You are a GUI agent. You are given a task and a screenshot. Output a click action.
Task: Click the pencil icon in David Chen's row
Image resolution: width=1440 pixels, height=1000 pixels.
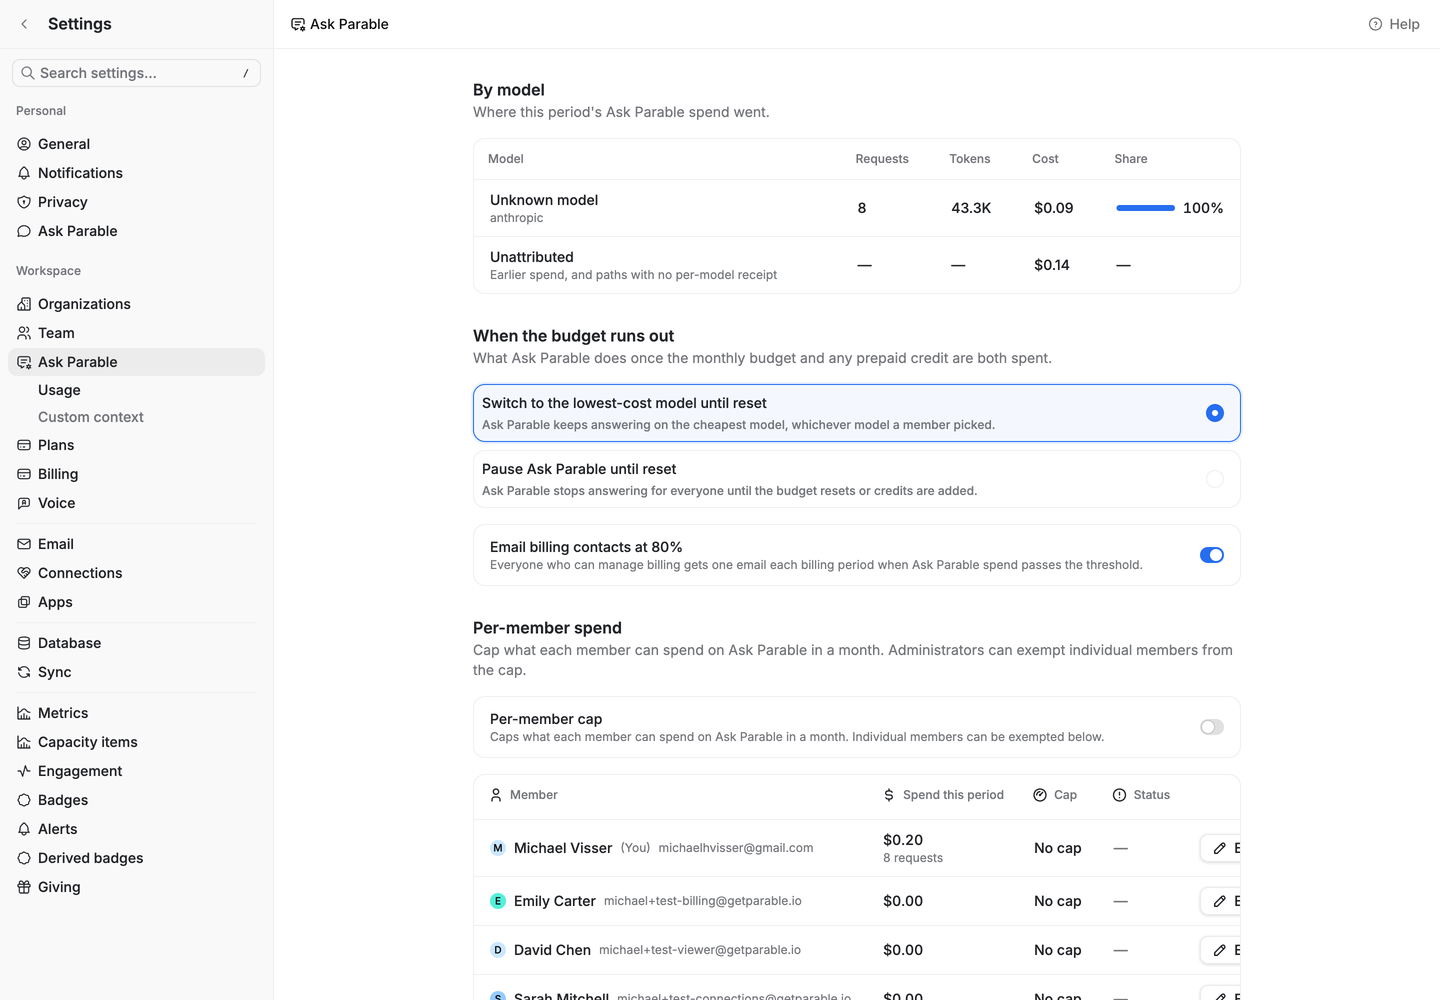coord(1219,950)
